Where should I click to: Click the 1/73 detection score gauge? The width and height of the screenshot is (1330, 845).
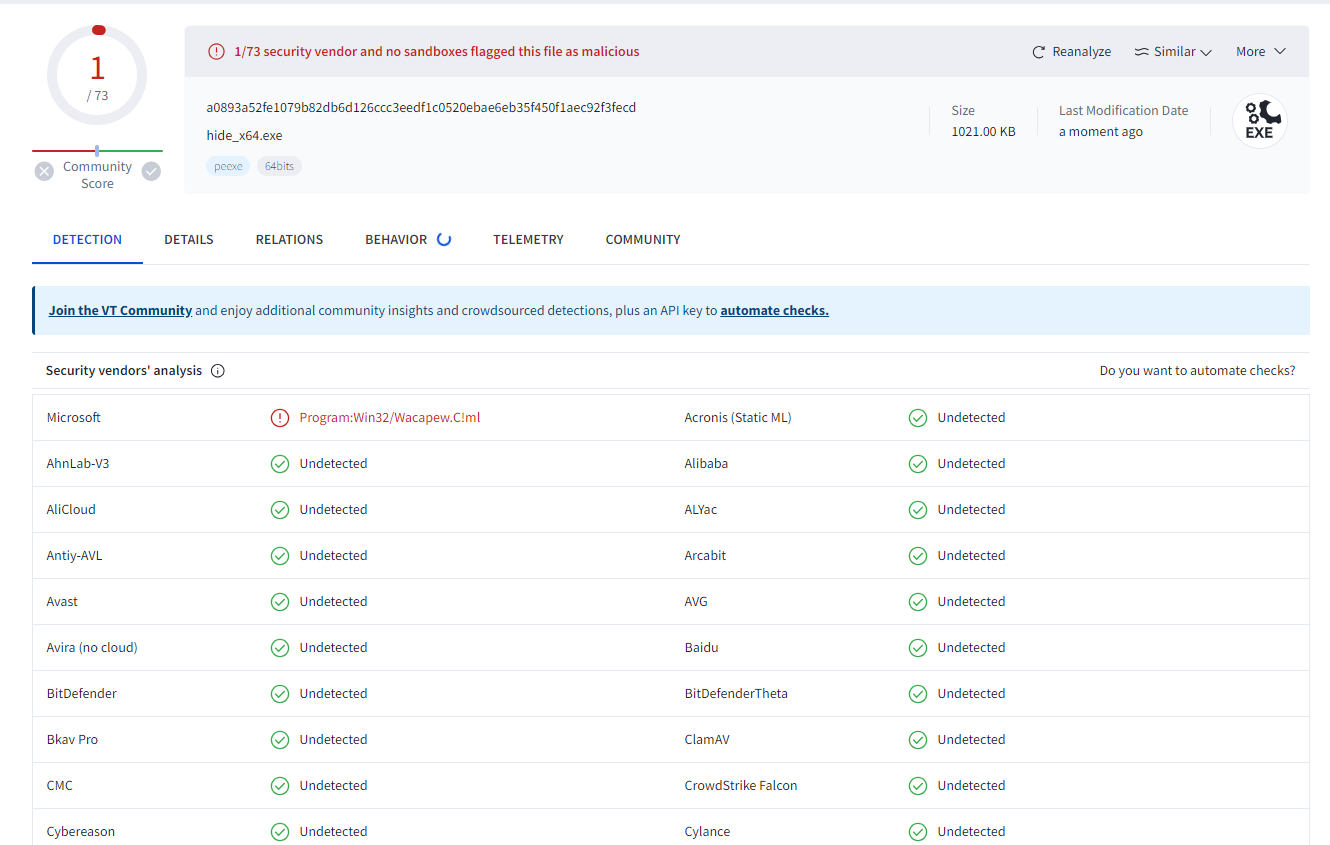(97, 74)
